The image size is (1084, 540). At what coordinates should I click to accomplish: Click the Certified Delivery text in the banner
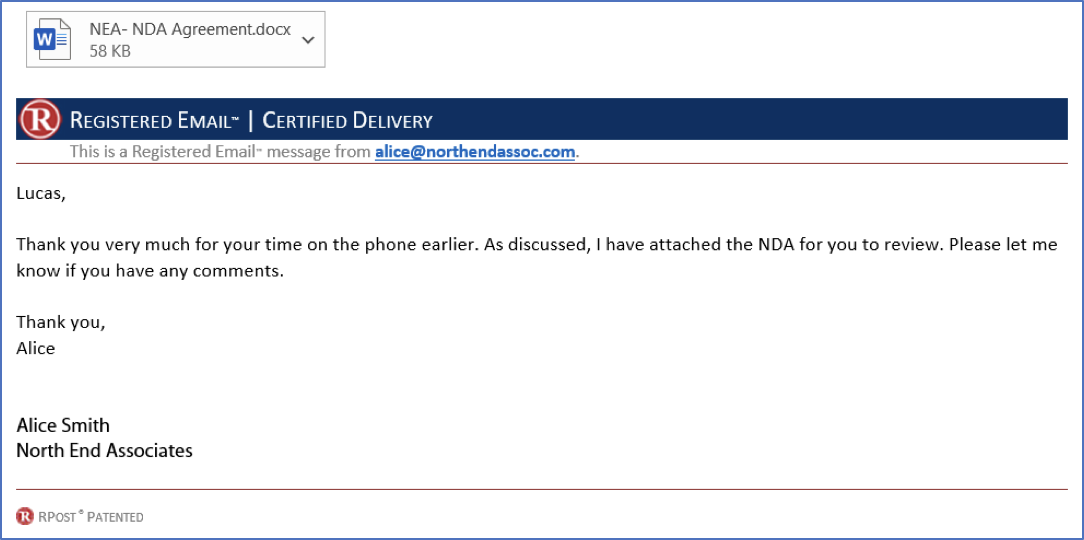pyautogui.click(x=348, y=121)
